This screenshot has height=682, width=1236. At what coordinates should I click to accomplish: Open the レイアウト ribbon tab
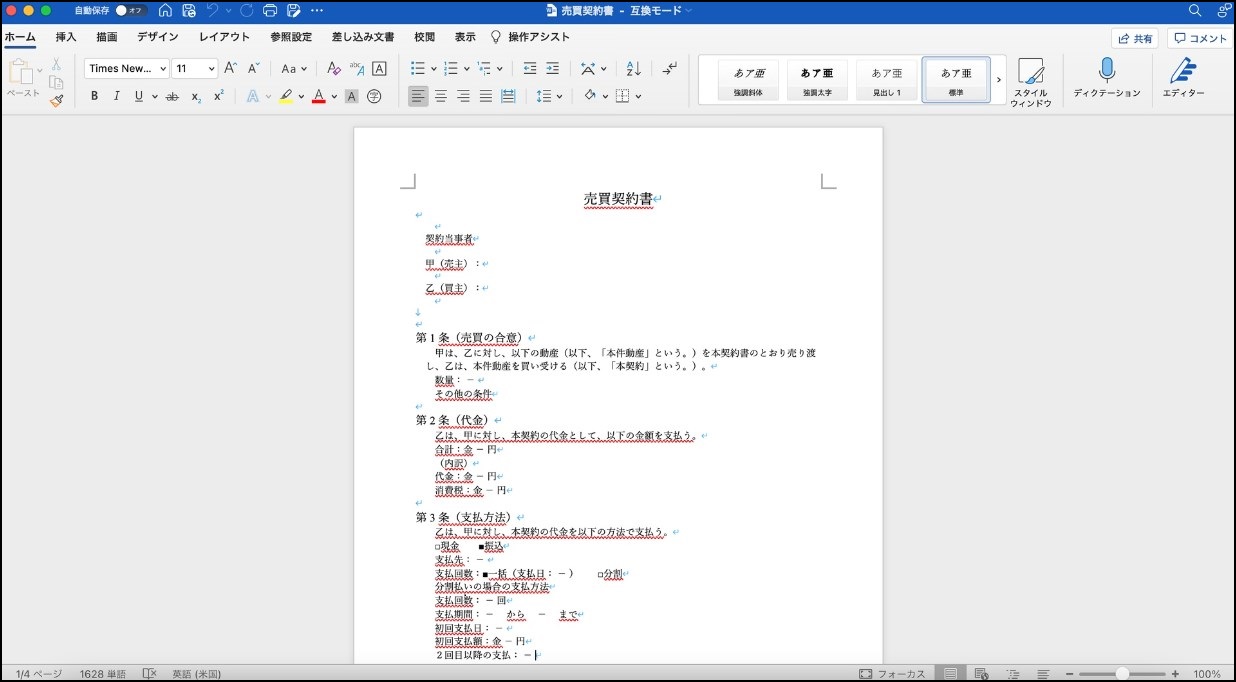tap(224, 37)
